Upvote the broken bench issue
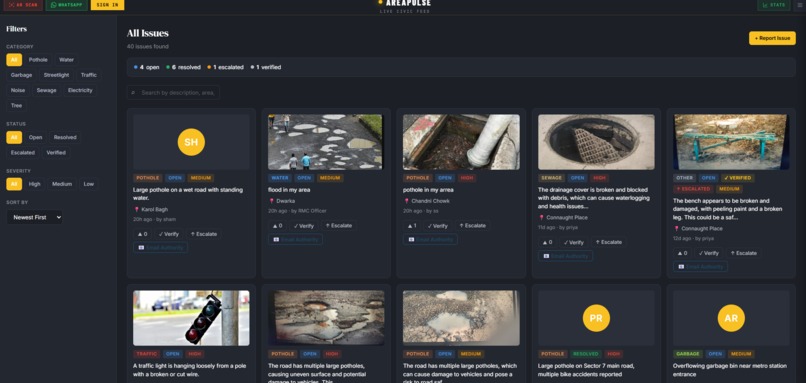 (683, 253)
